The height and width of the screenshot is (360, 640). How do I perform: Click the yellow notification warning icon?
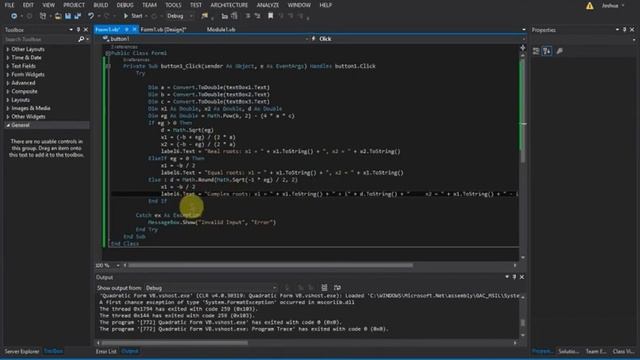pyautogui.click(x=590, y=6)
